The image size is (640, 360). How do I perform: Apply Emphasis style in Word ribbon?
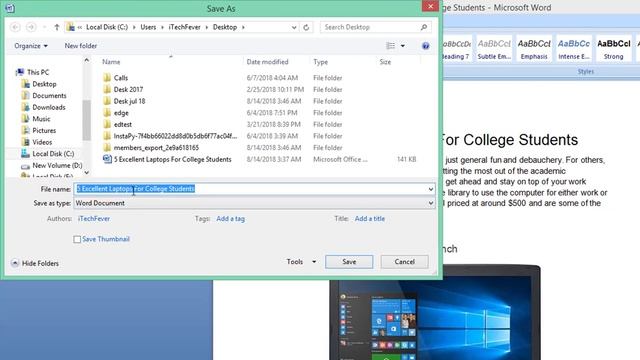[534, 49]
